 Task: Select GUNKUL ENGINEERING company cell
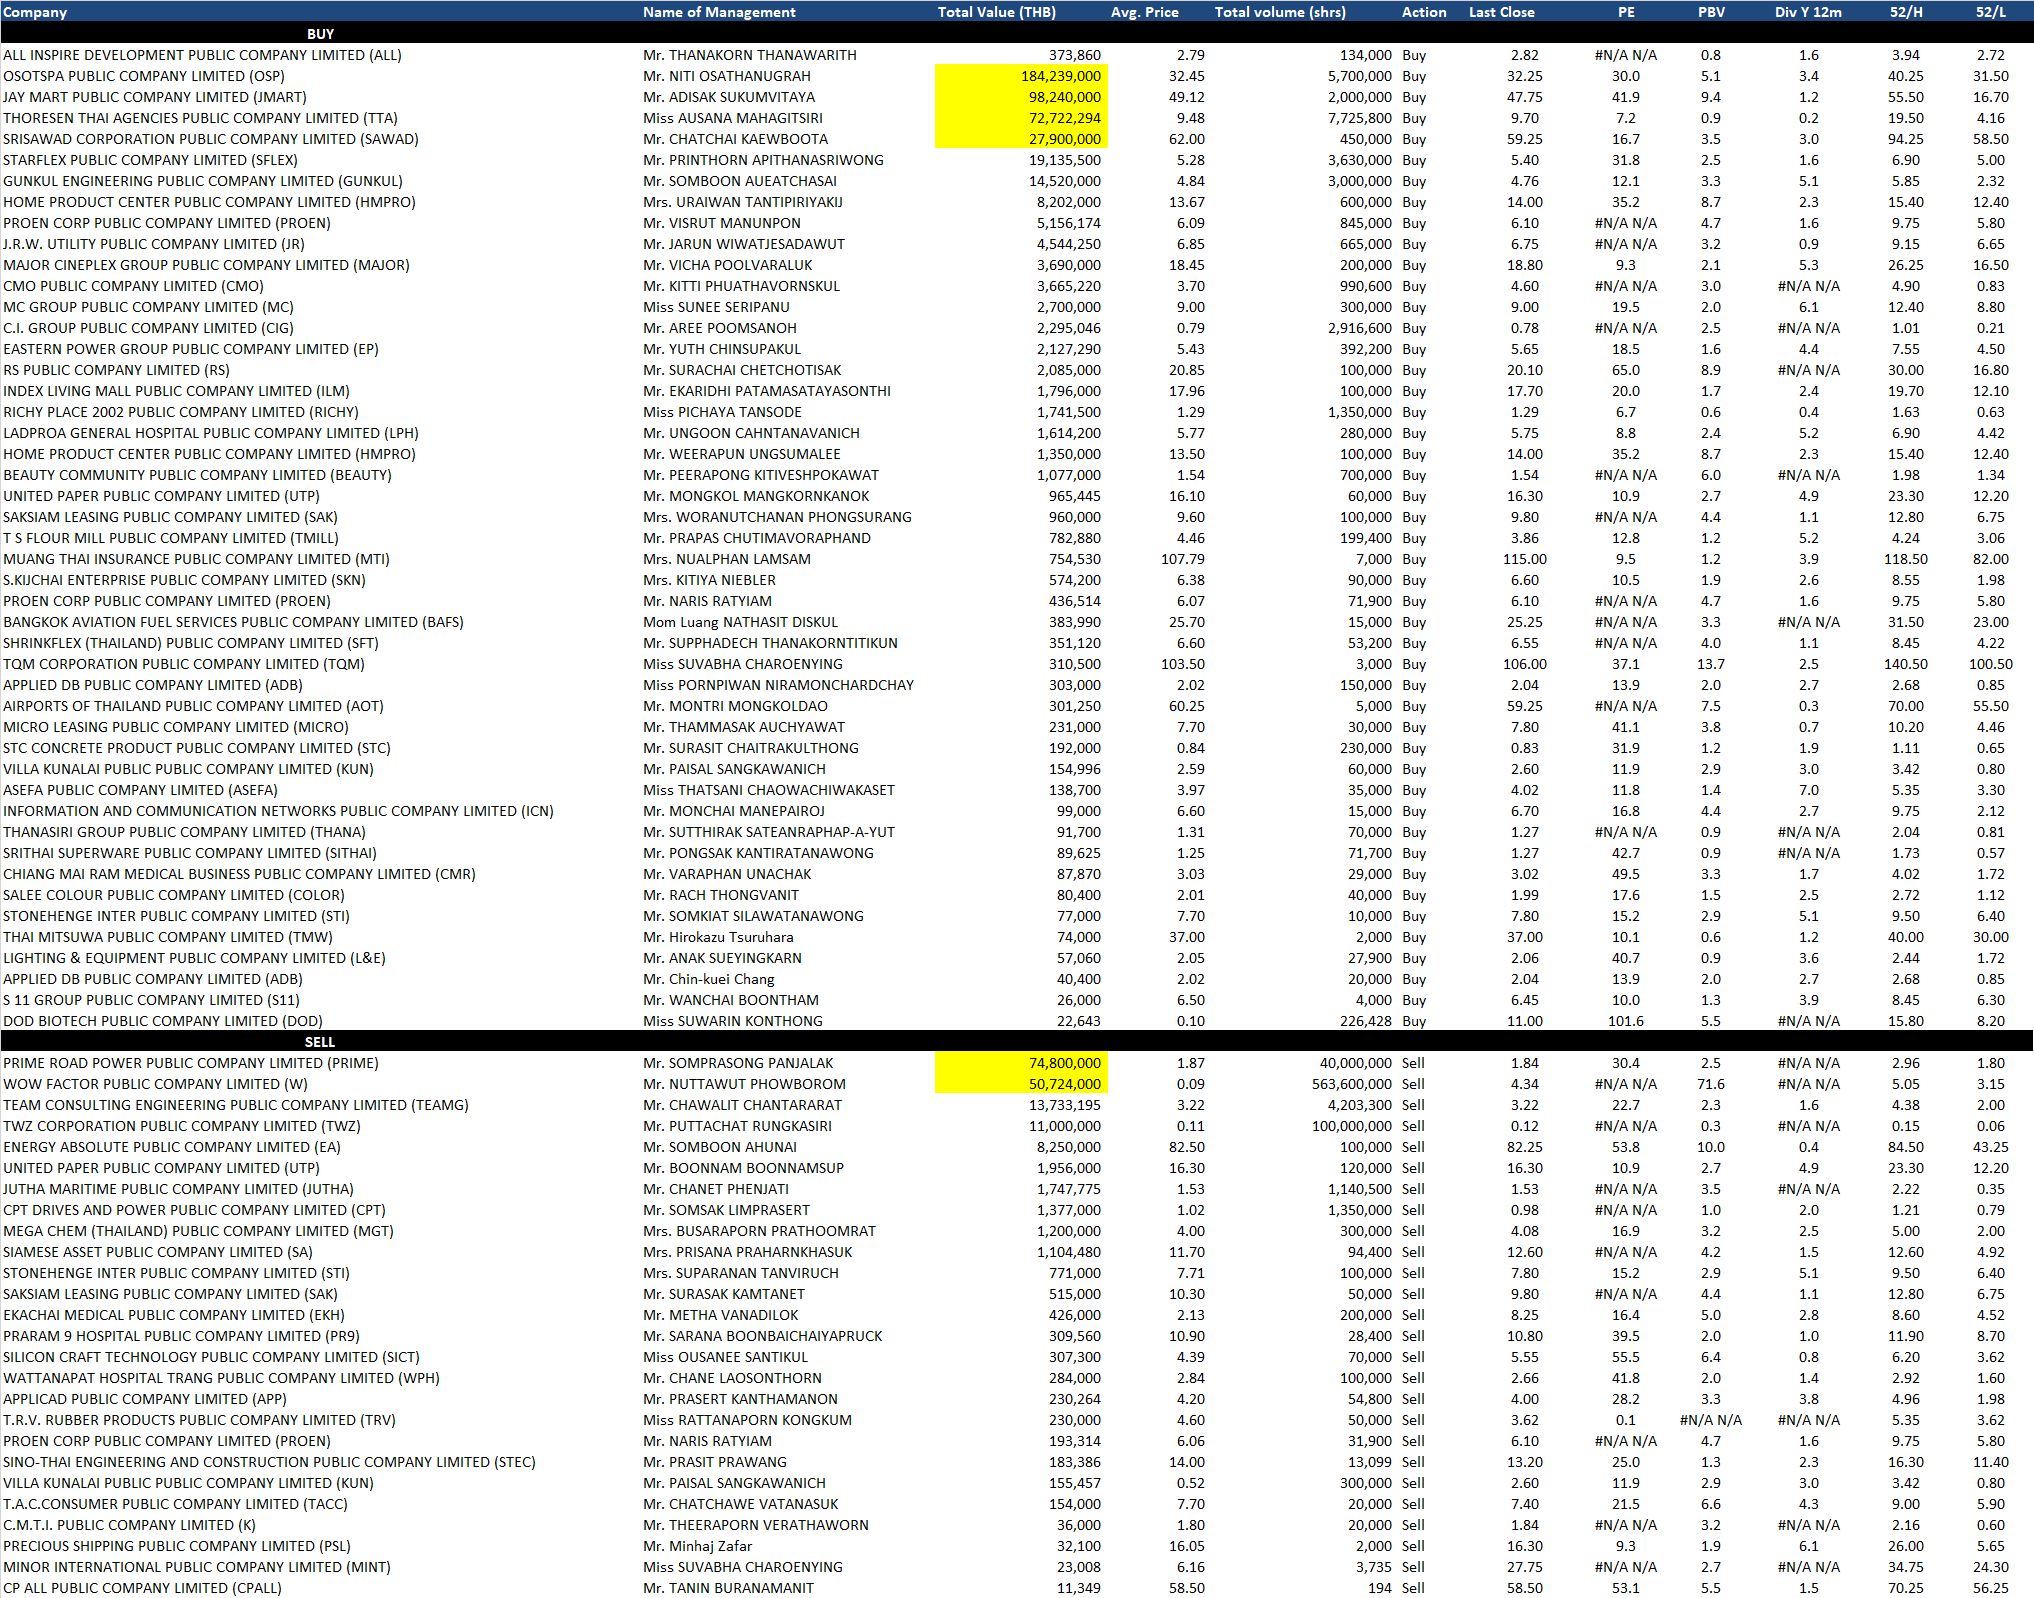(203, 181)
